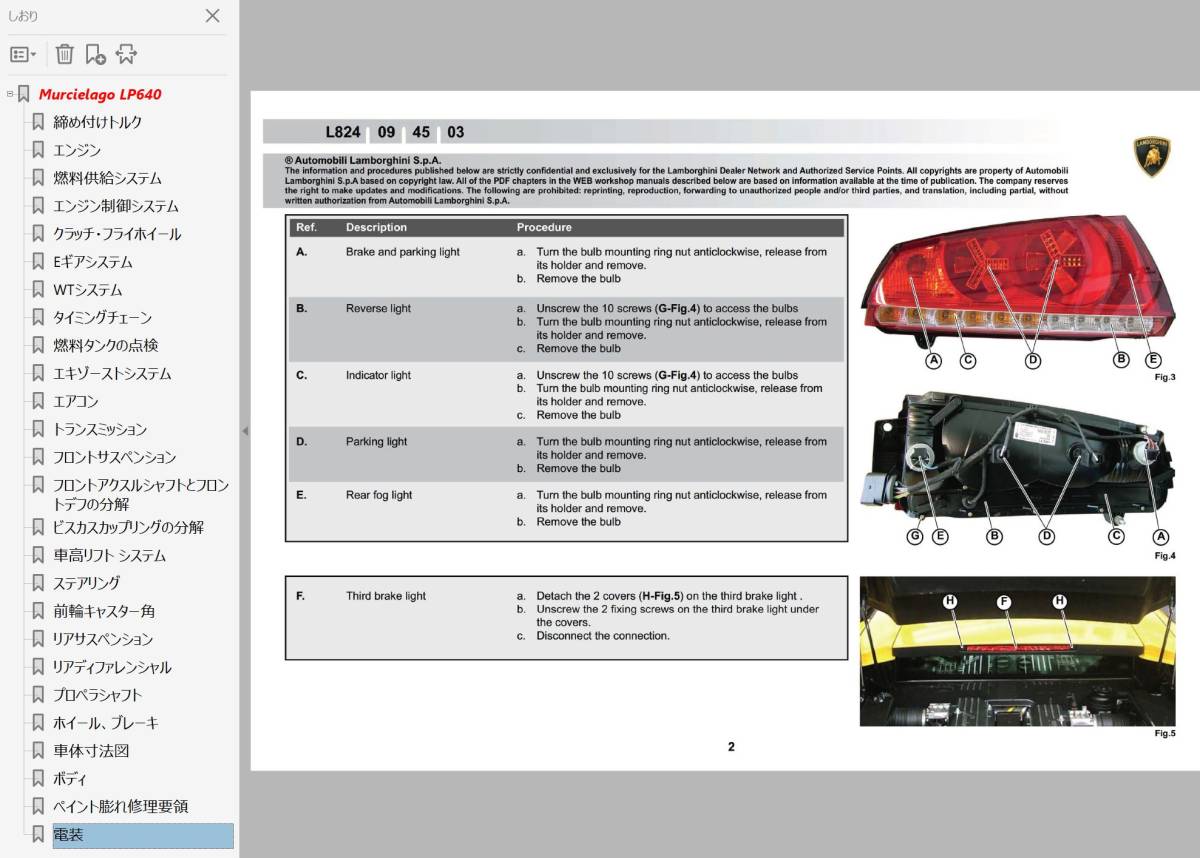Click 'Brake and parking light' description text

point(403,252)
